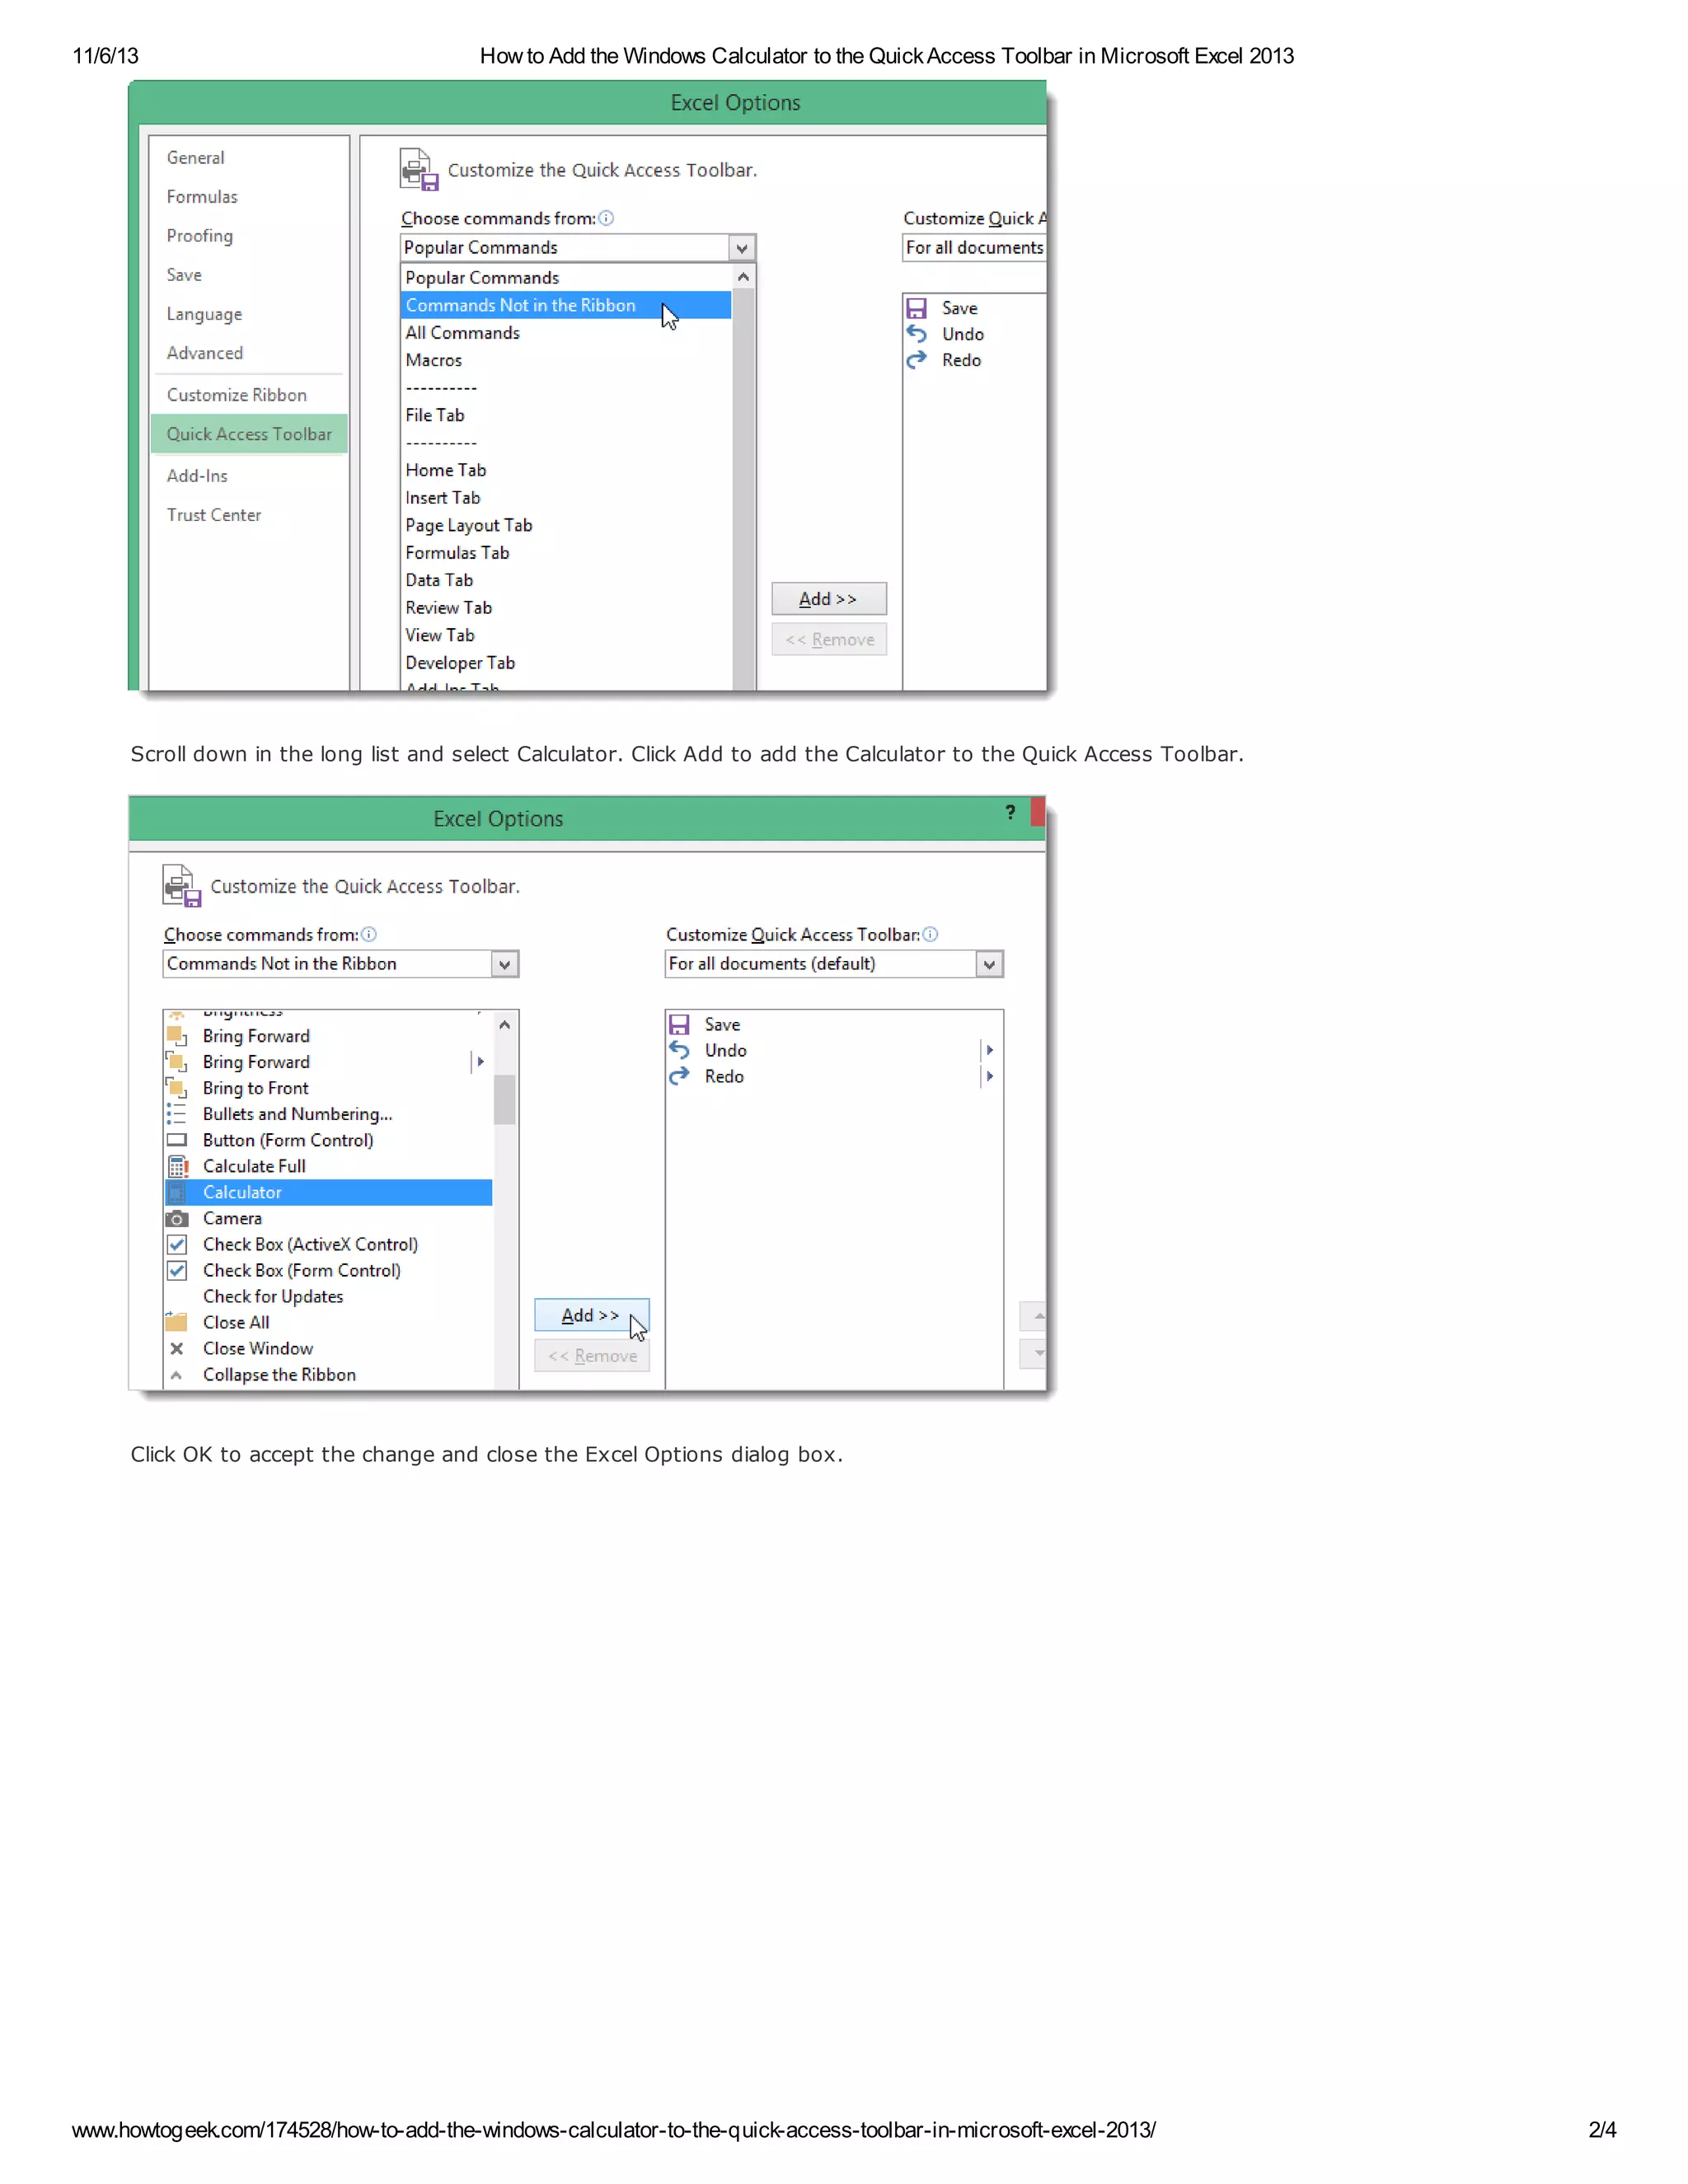Select Check Box (Form Control) item

(301, 1270)
